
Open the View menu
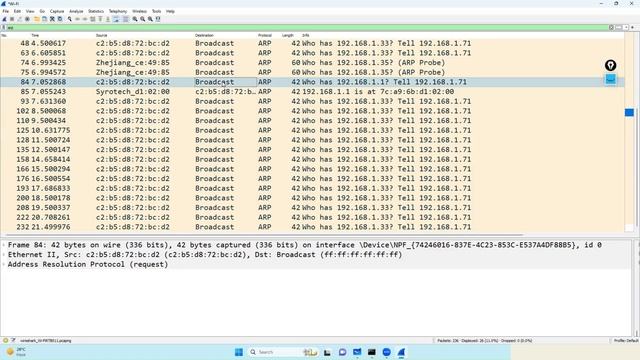click(30, 11)
